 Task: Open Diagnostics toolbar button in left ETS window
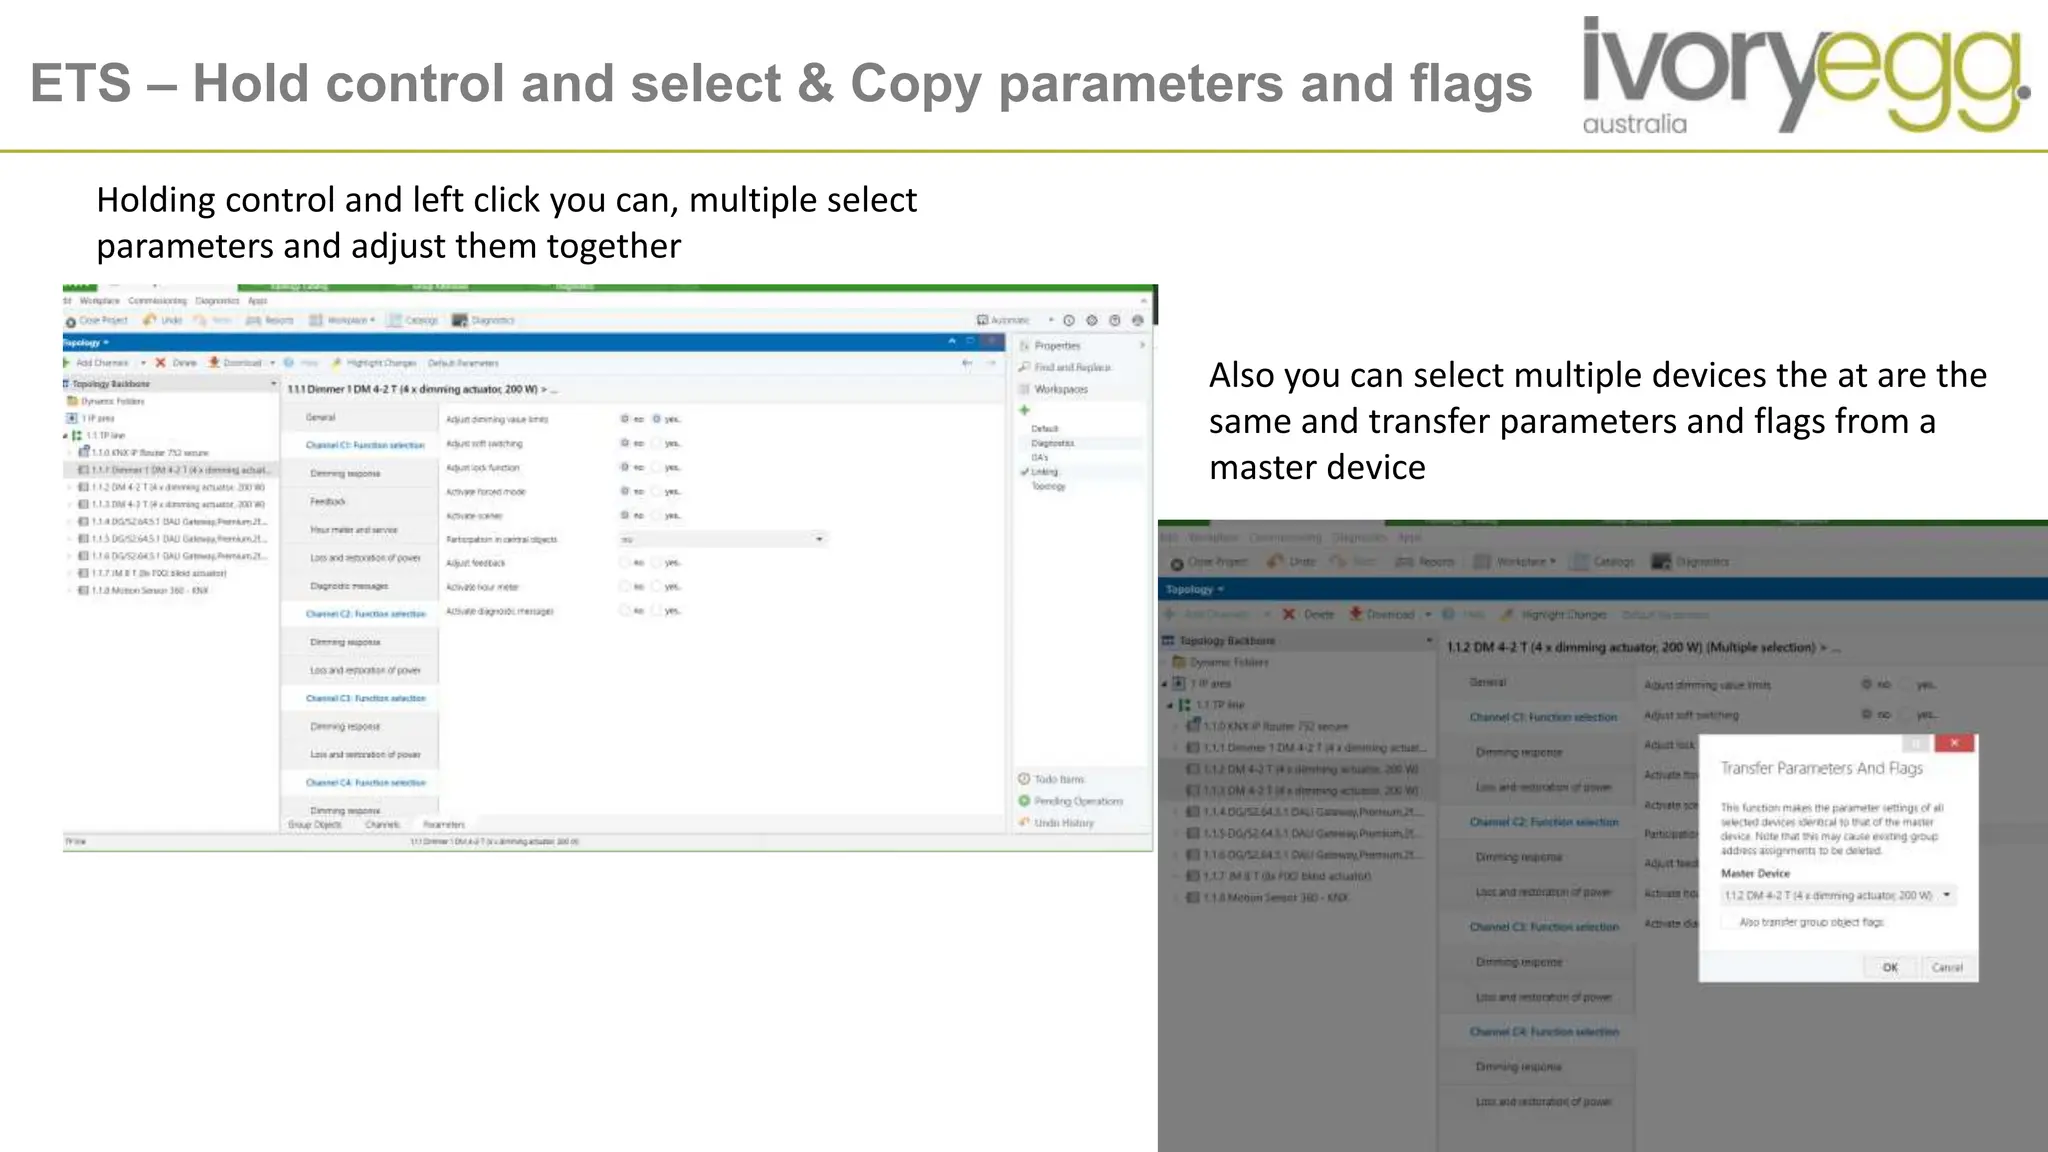click(483, 320)
